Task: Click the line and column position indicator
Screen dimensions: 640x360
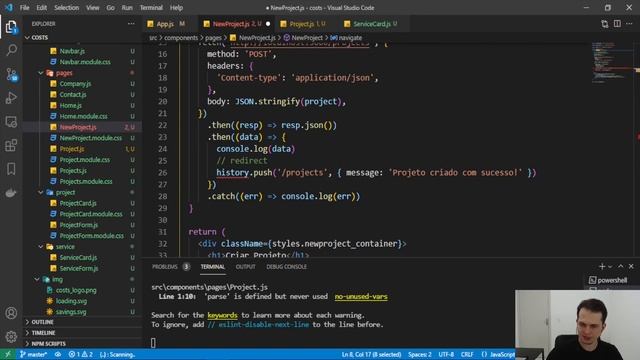Action: (x=371, y=354)
